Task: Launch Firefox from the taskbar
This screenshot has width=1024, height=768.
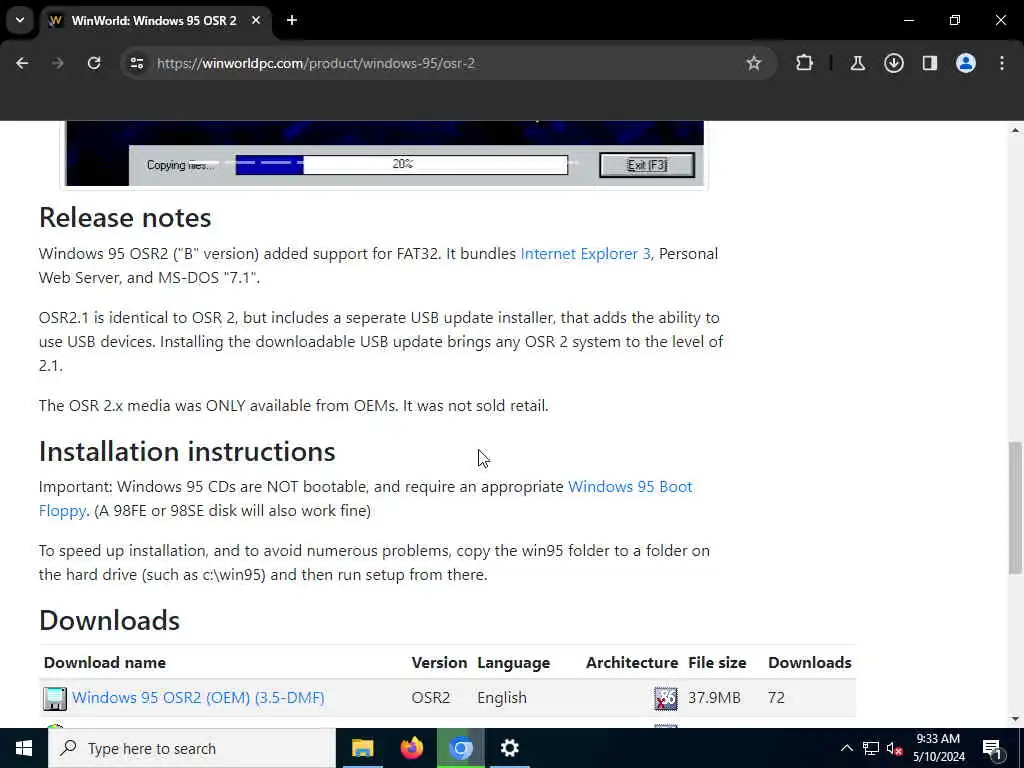Action: [x=411, y=748]
